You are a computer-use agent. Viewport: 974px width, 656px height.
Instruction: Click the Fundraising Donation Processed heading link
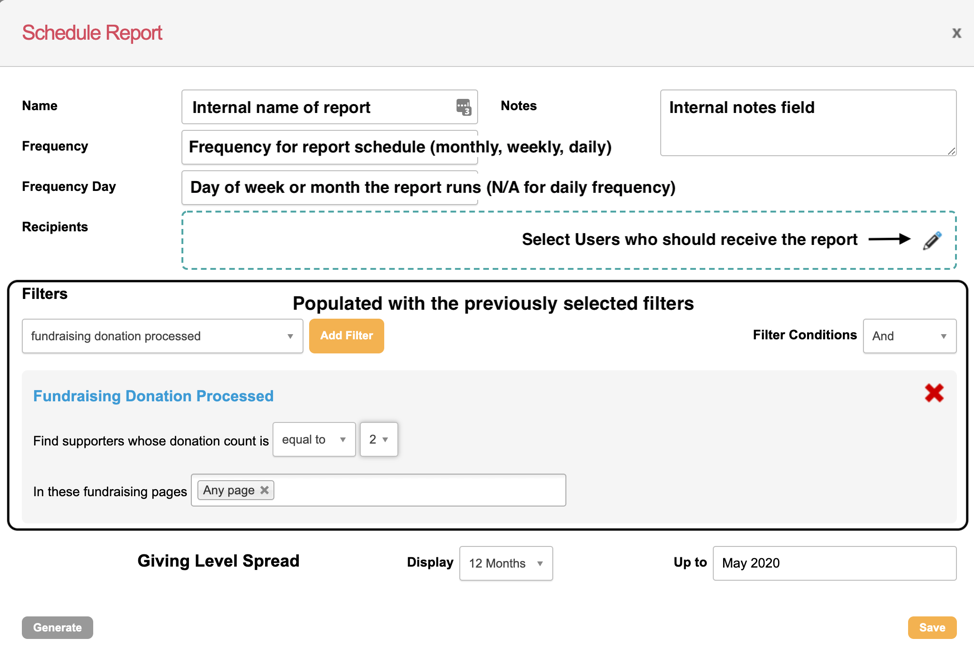[153, 396]
